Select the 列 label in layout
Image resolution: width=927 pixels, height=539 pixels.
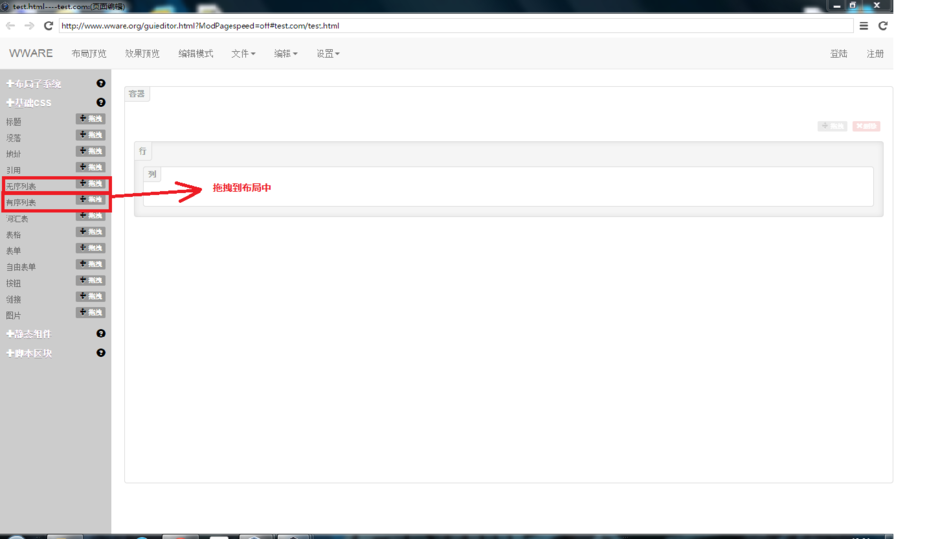click(x=152, y=174)
